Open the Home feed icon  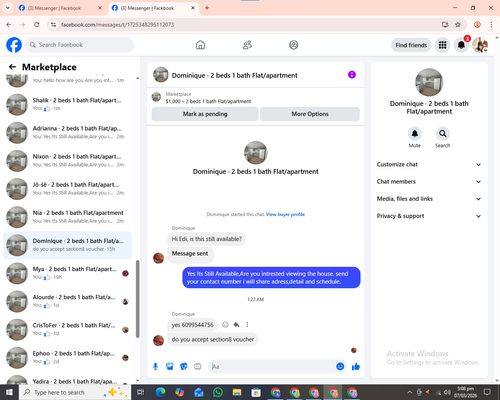click(x=200, y=45)
